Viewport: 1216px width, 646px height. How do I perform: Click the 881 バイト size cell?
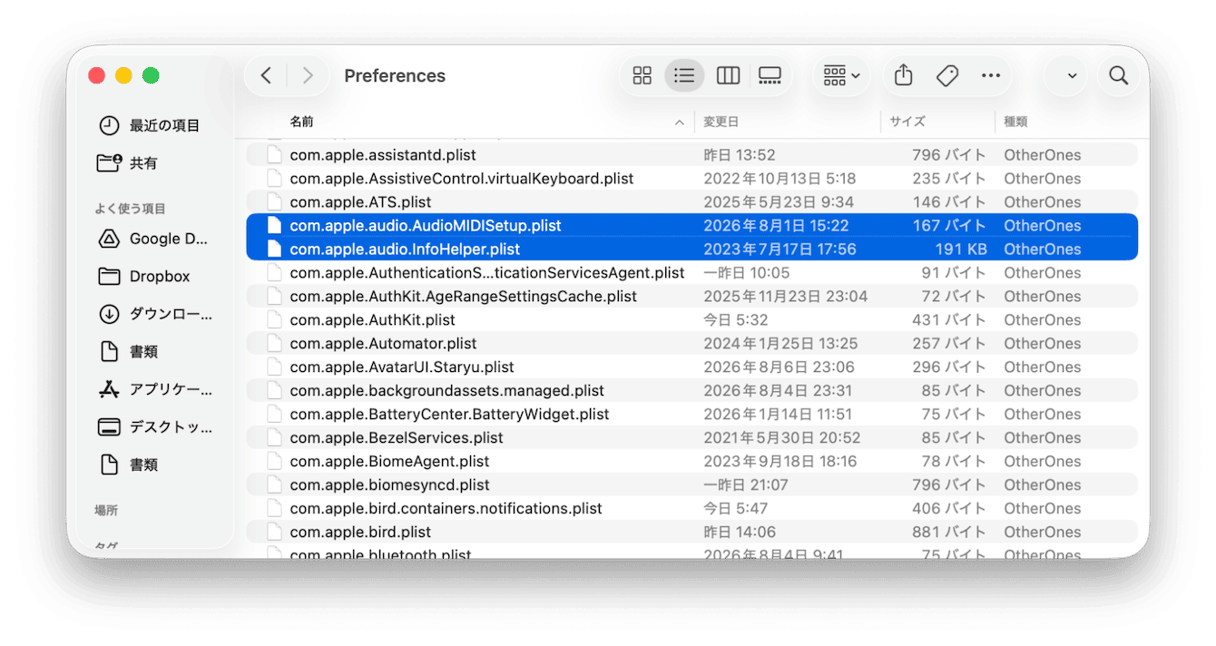[x=949, y=532]
